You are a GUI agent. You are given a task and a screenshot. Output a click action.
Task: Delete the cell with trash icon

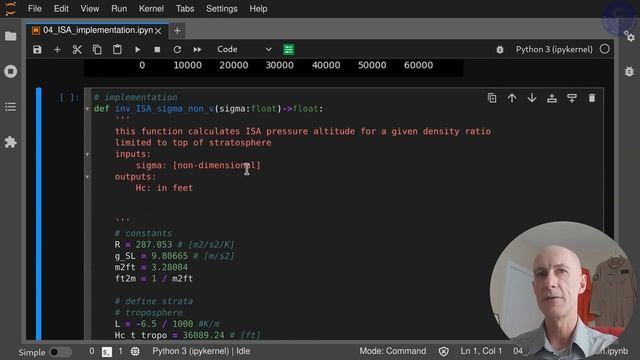[592, 98]
